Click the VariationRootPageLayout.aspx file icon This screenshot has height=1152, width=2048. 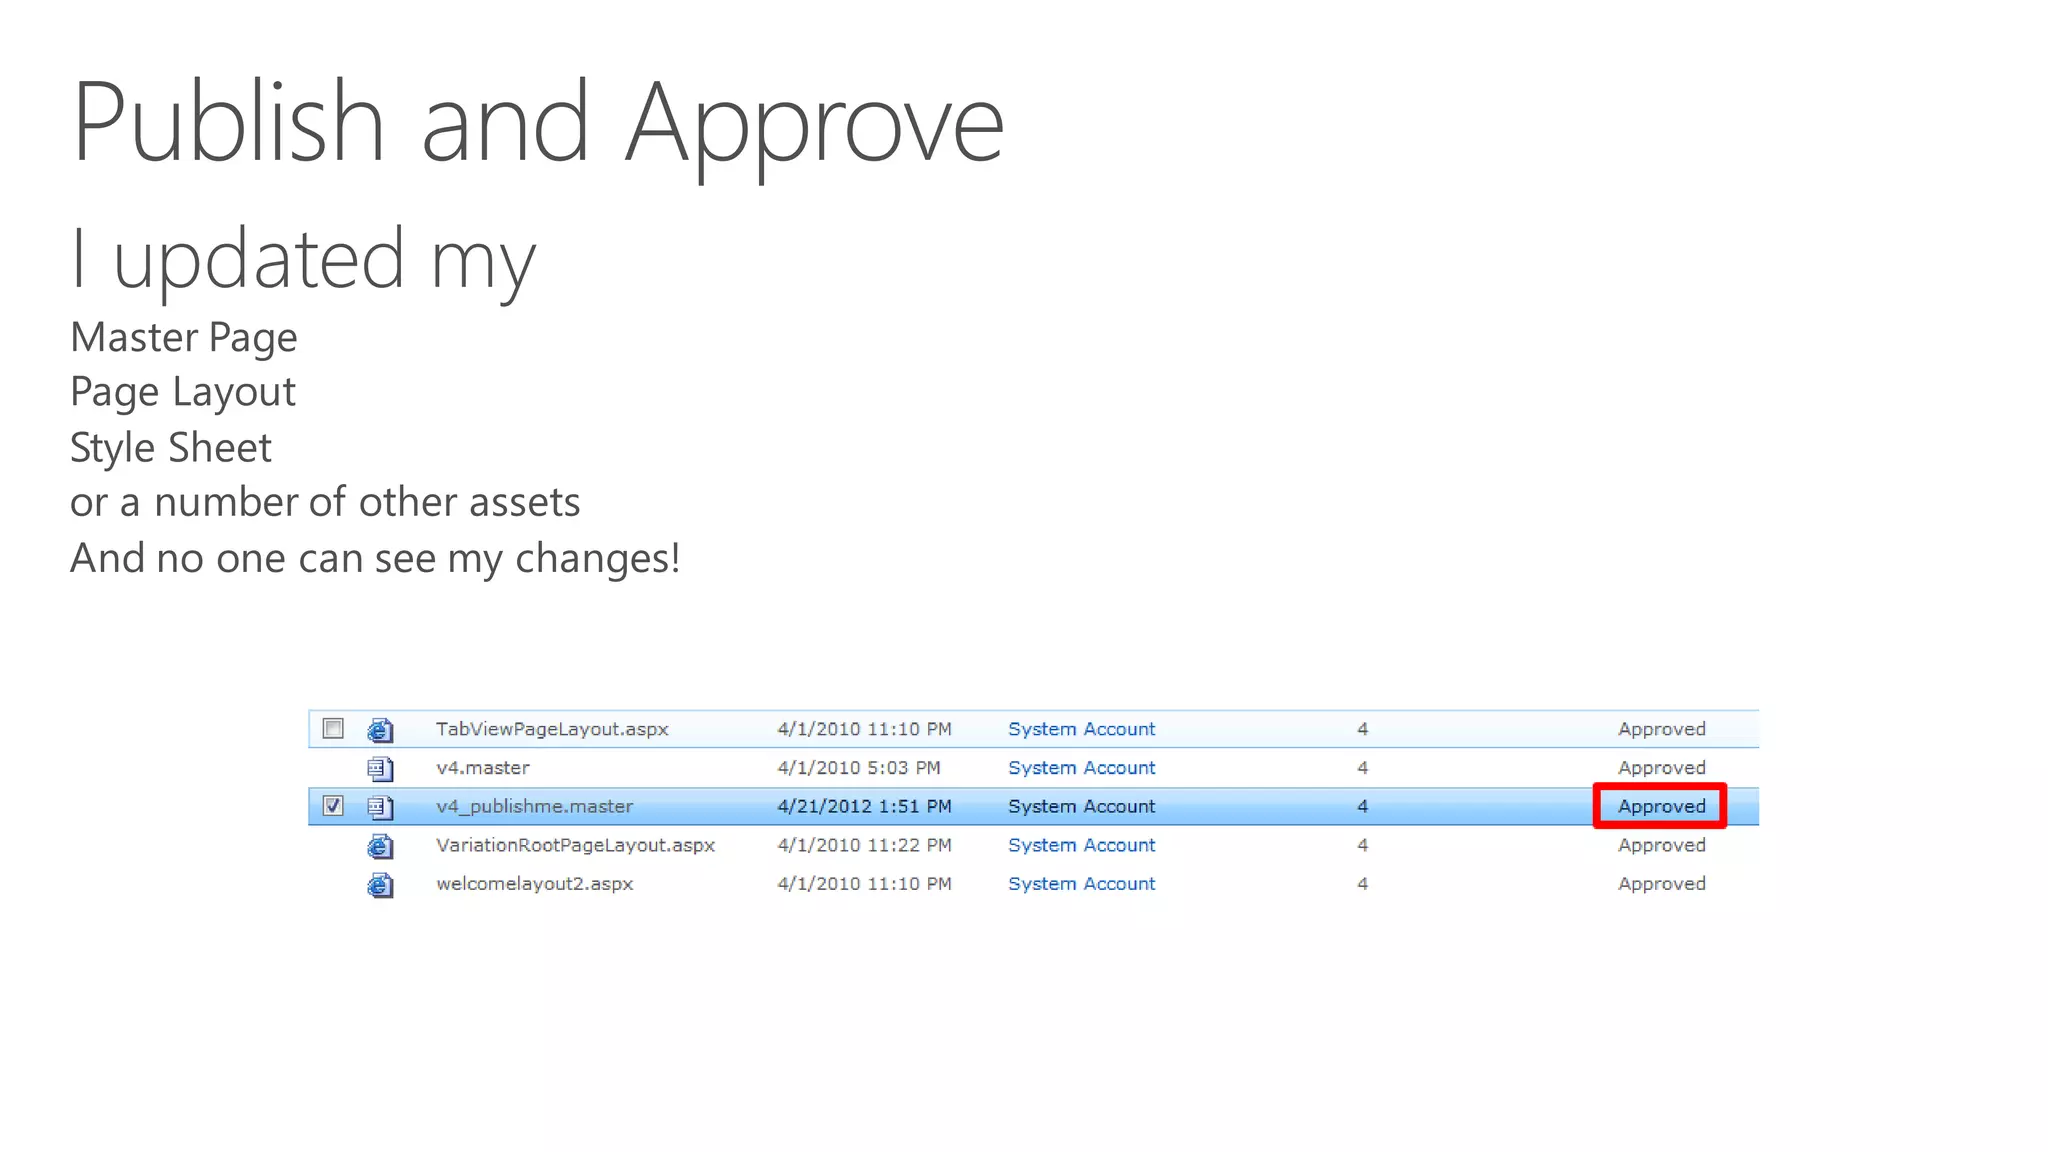tap(380, 846)
